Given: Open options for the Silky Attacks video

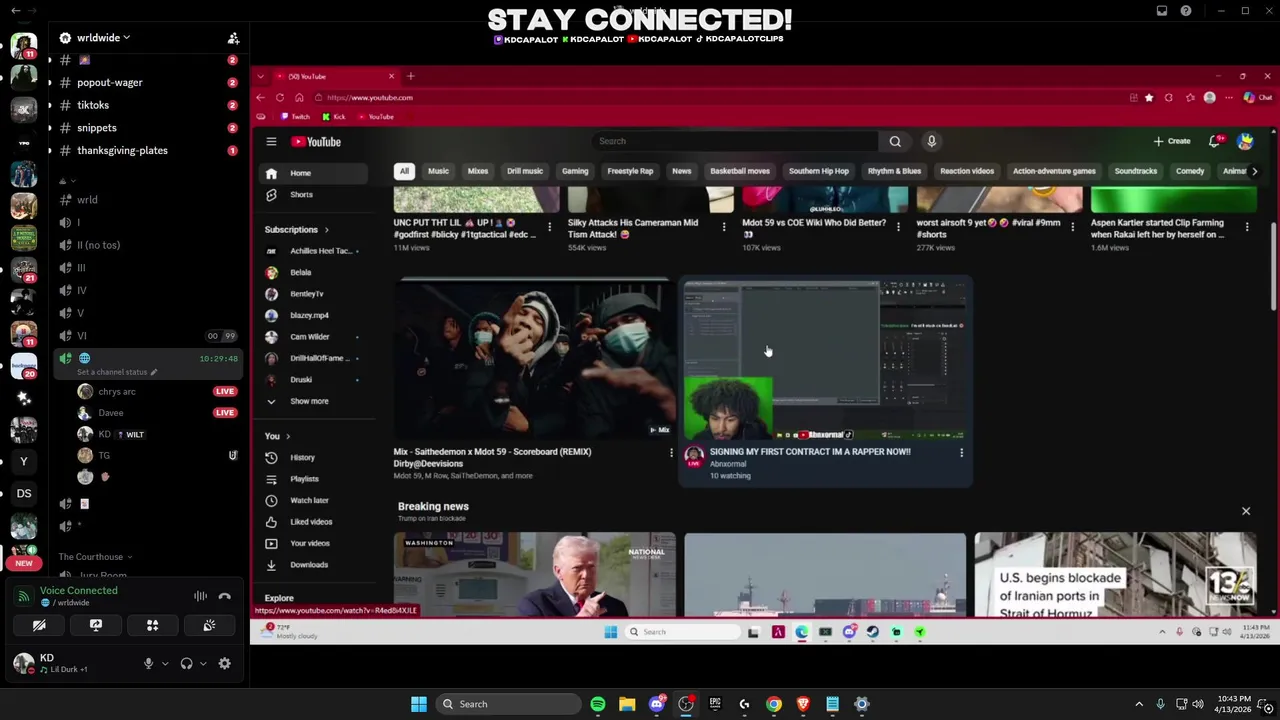Looking at the screenshot, I should pos(724,228).
